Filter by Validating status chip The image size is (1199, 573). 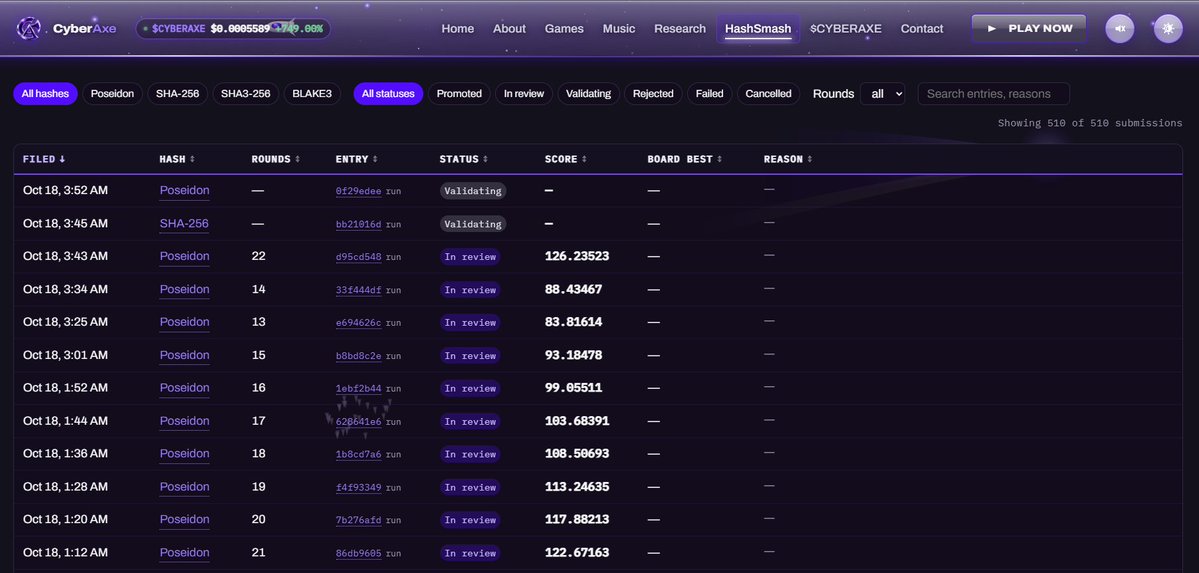coord(588,94)
